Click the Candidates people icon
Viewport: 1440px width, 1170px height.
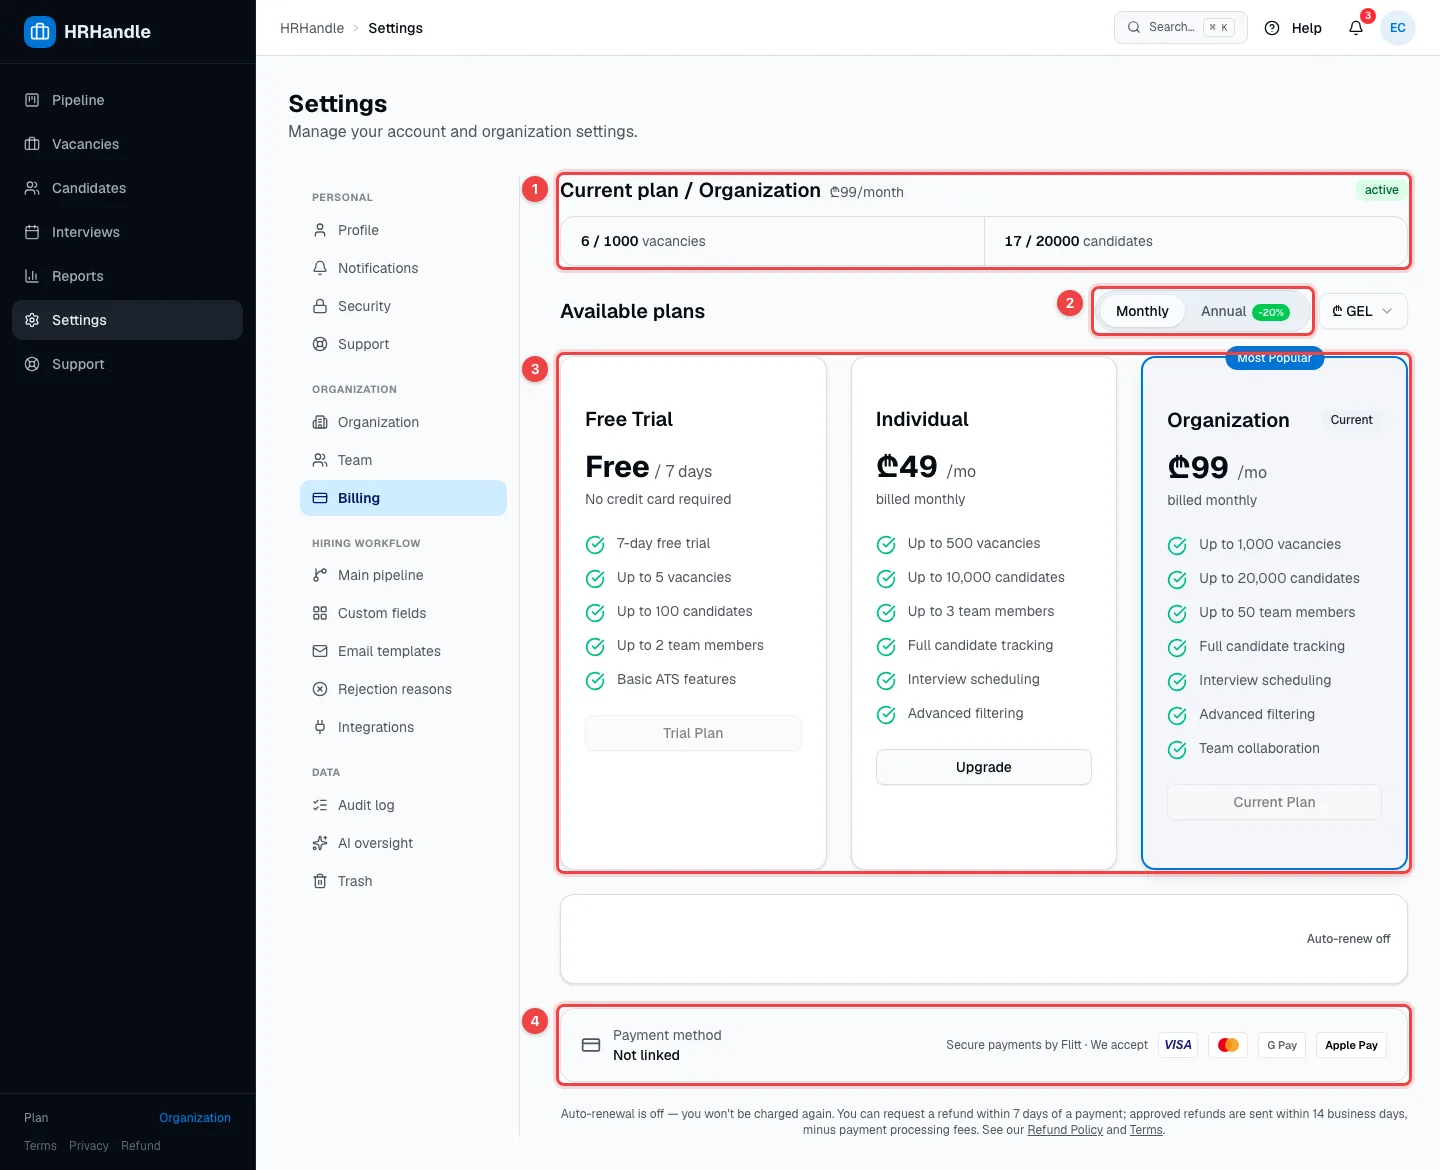[32, 188]
